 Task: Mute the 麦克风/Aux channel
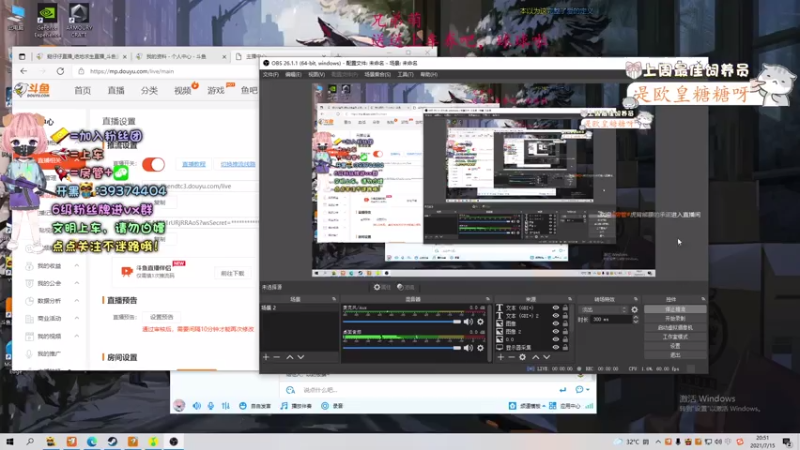(x=468, y=322)
